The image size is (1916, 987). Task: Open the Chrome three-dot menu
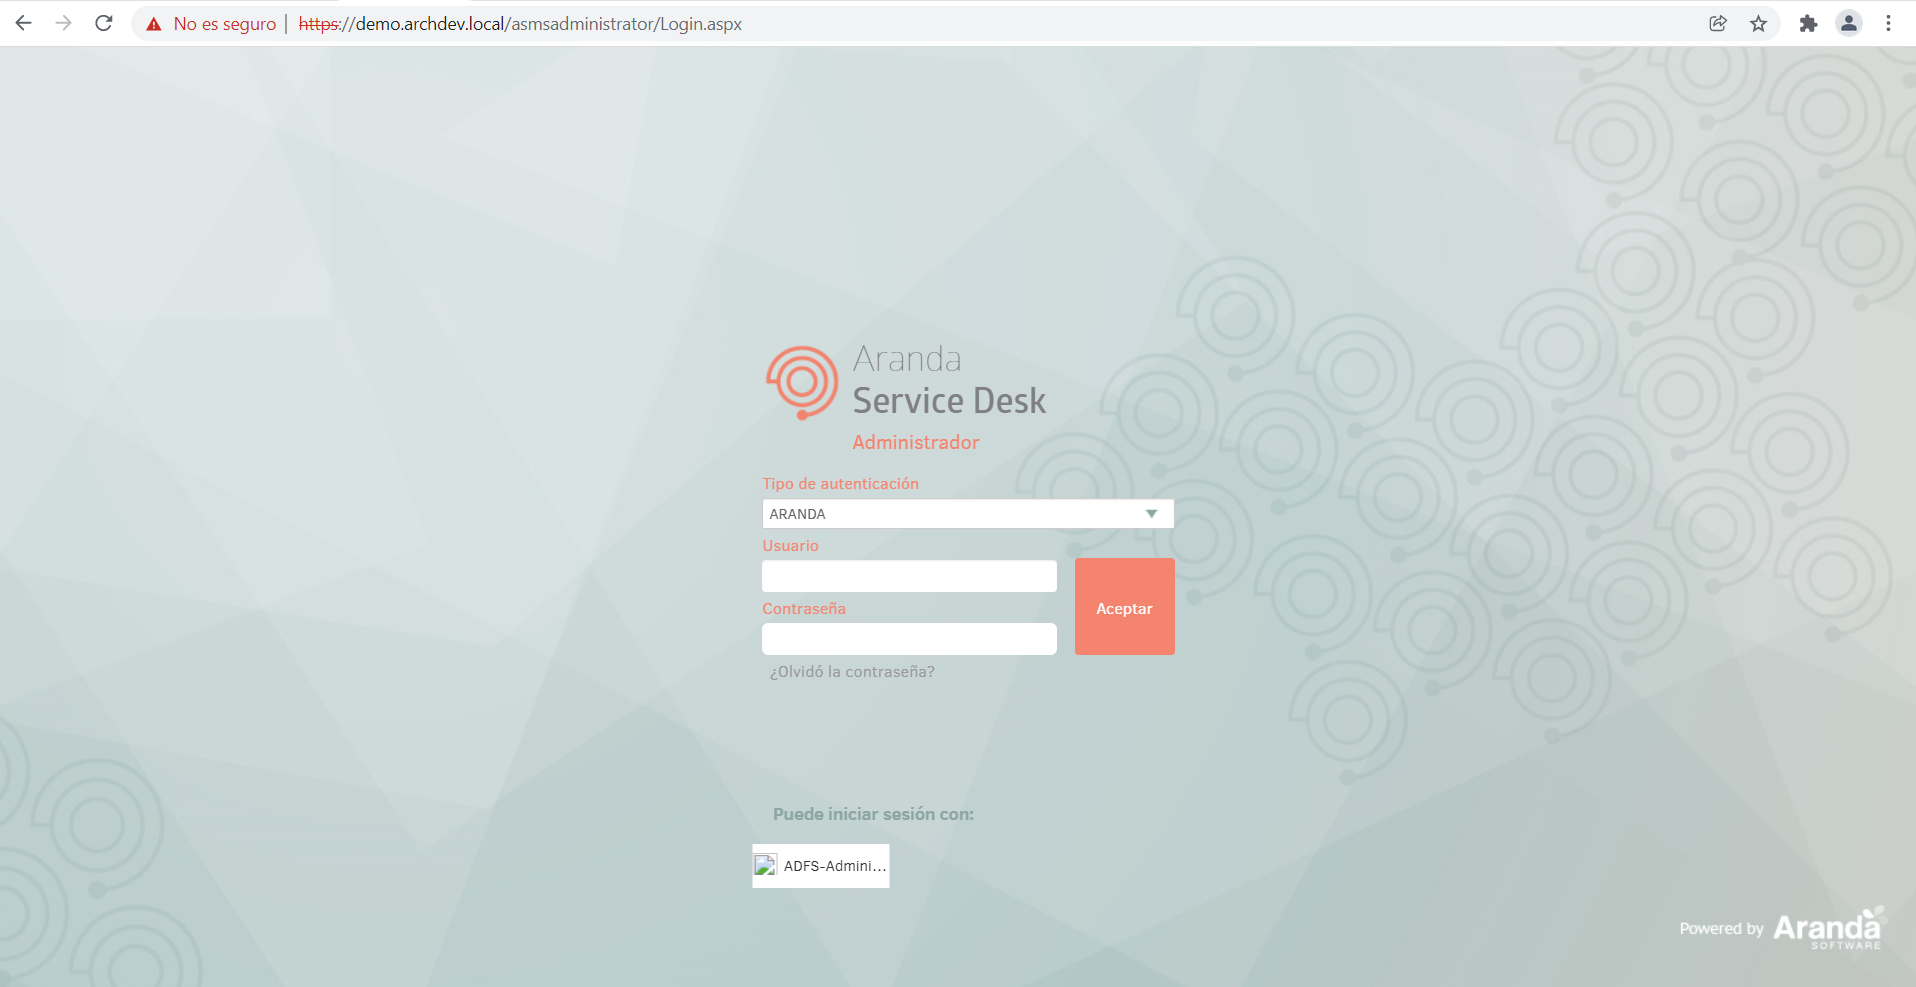pyautogui.click(x=1888, y=24)
